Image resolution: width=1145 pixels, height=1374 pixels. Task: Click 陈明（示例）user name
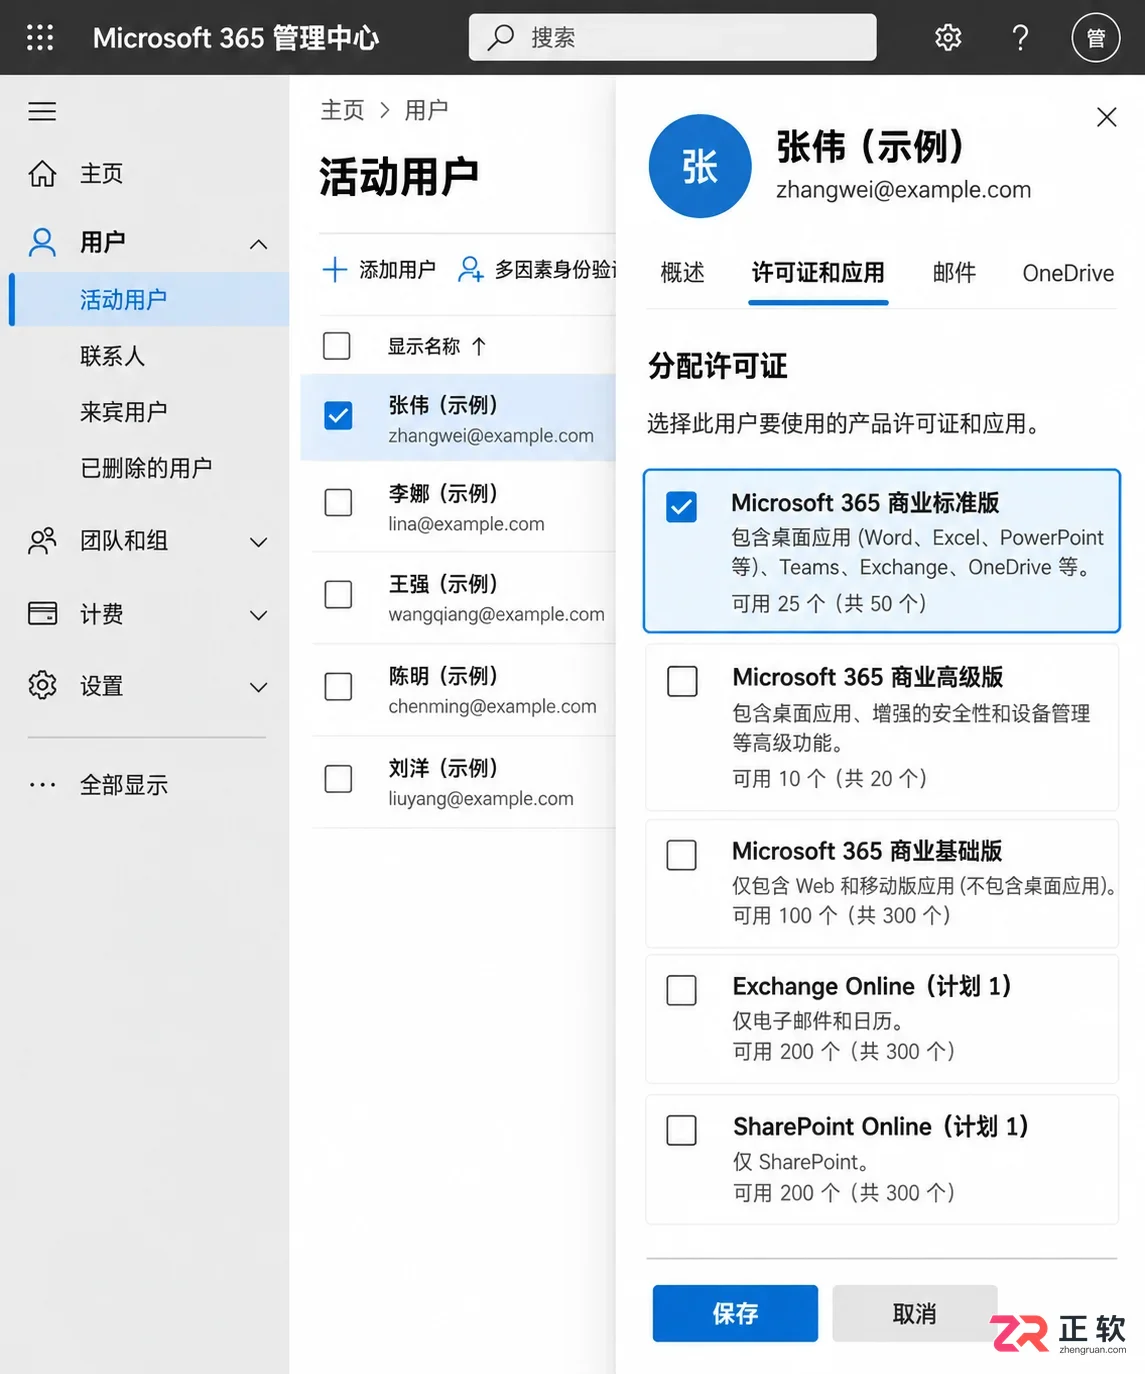click(x=443, y=675)
